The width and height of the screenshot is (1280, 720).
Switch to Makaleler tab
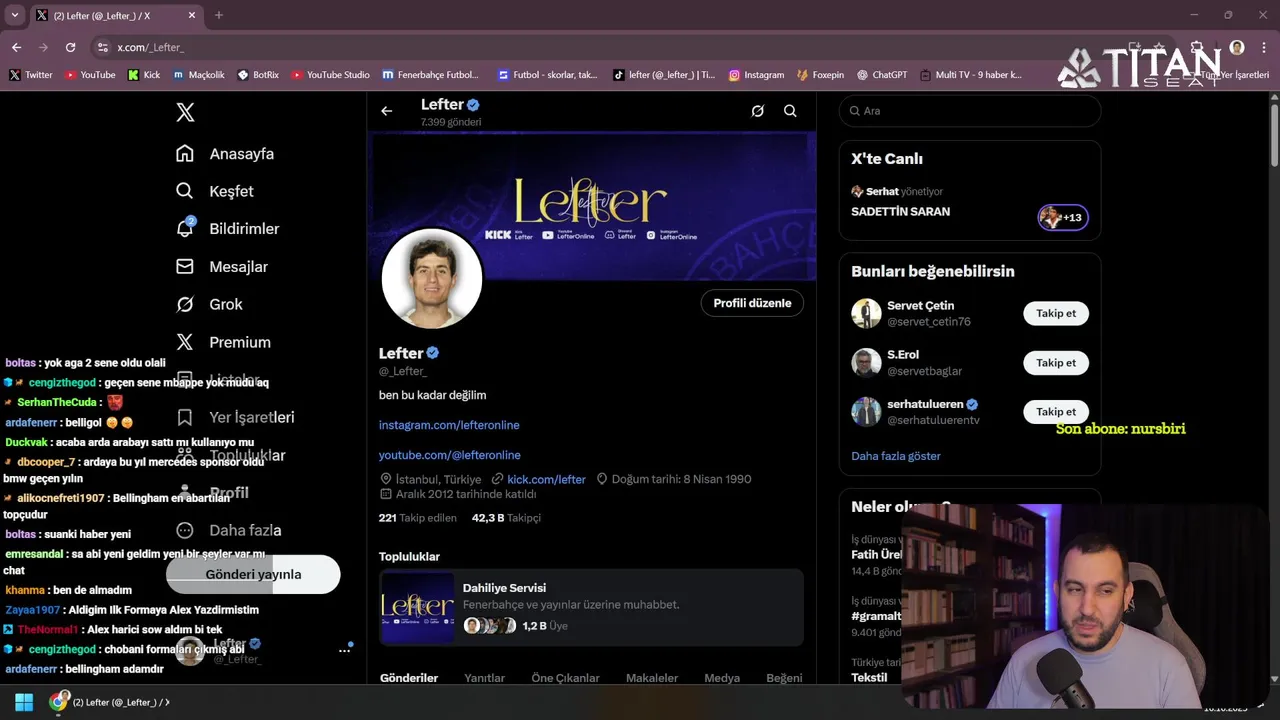(x=652, y=678)
